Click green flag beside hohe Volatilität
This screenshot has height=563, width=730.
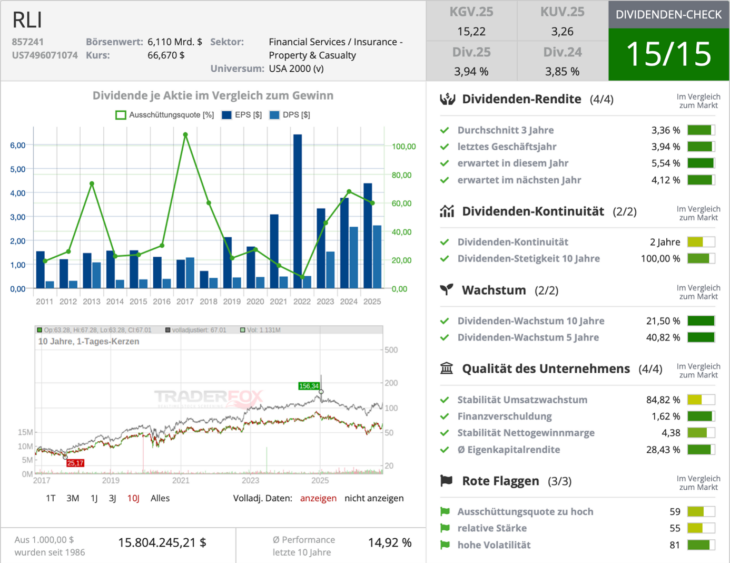(x=445, y=545)
